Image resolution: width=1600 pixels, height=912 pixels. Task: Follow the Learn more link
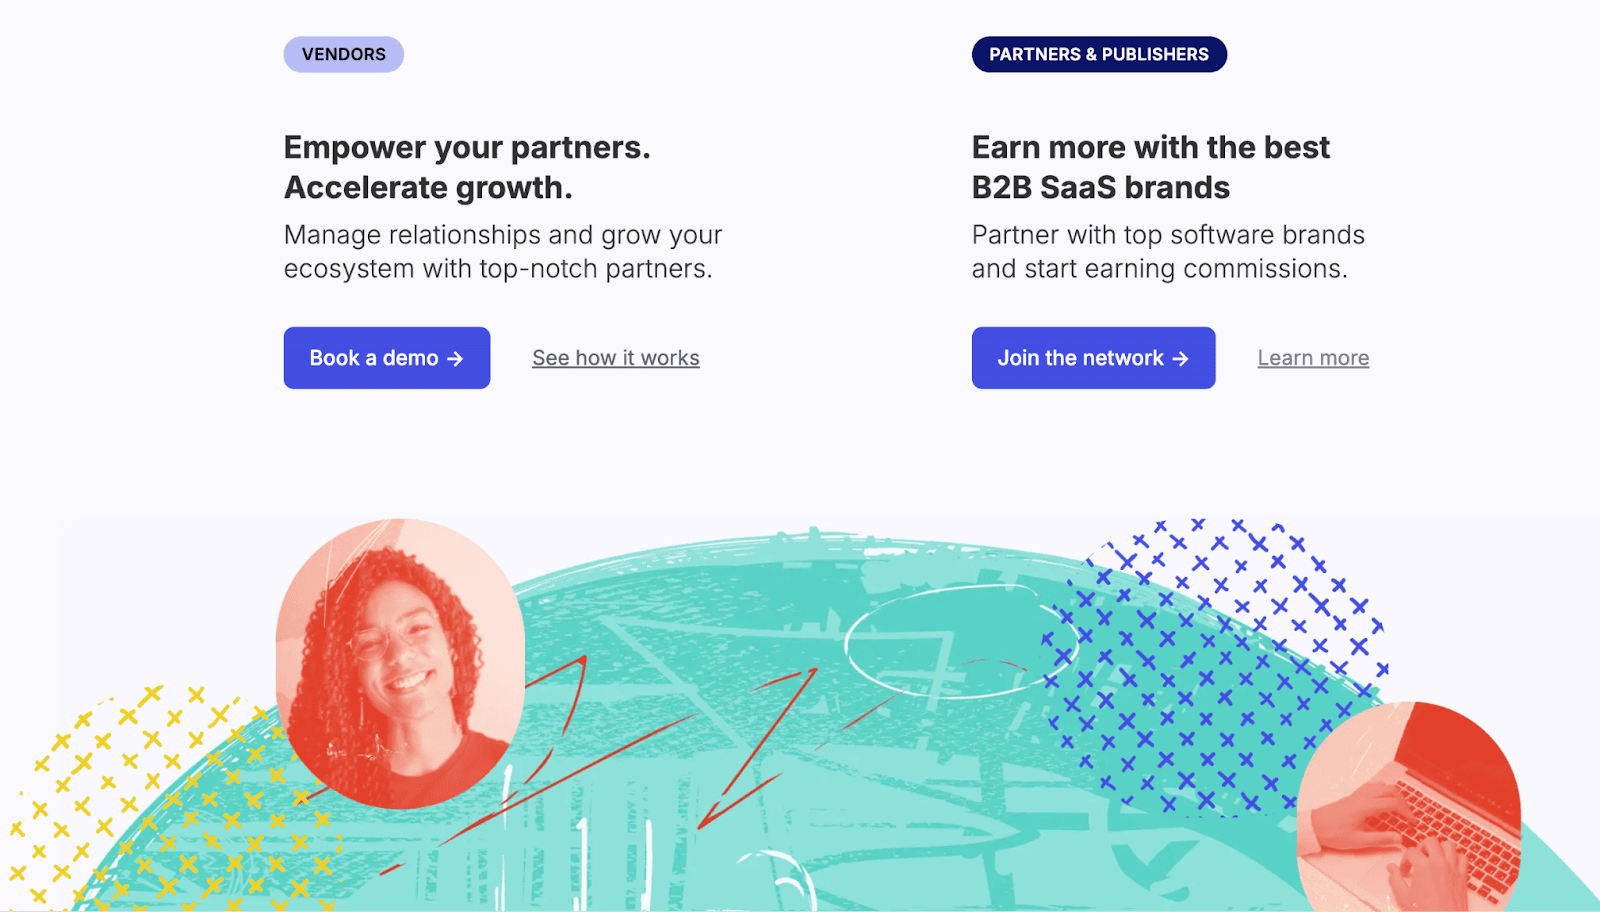(x=1313, y=358)
